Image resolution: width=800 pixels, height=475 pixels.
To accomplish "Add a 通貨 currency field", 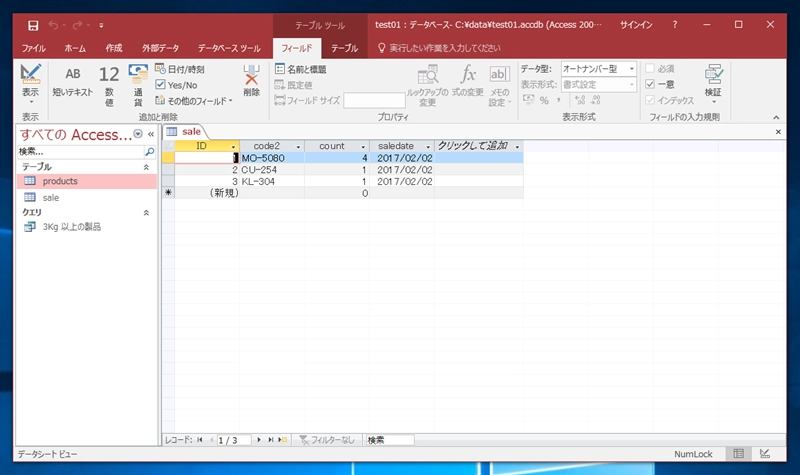I will coord(138,85).
